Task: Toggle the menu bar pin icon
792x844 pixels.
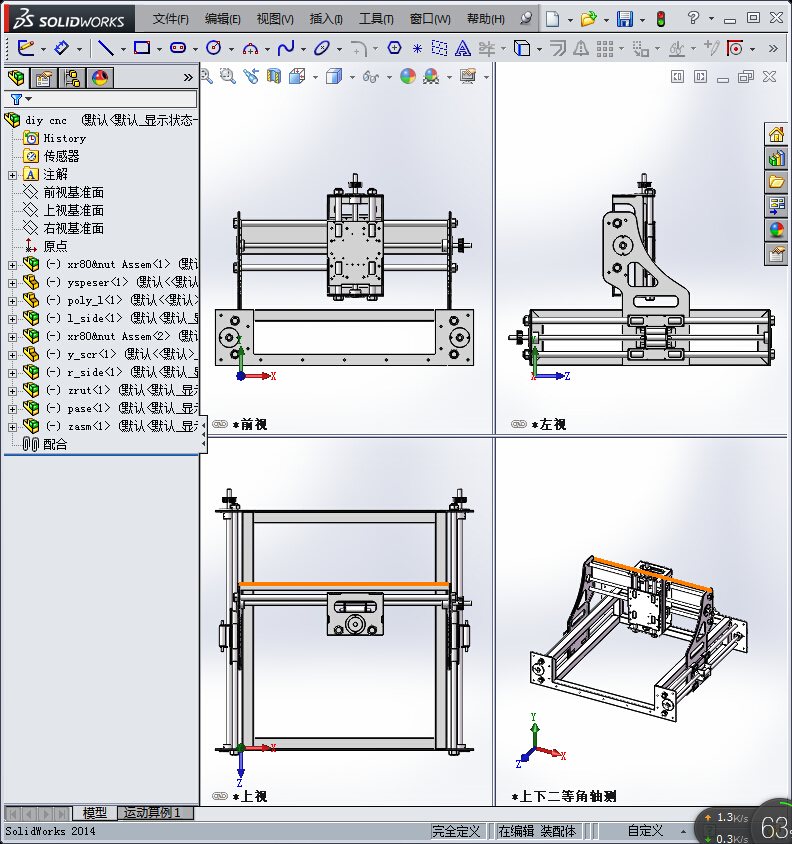Action: click(x=526, y=19)
